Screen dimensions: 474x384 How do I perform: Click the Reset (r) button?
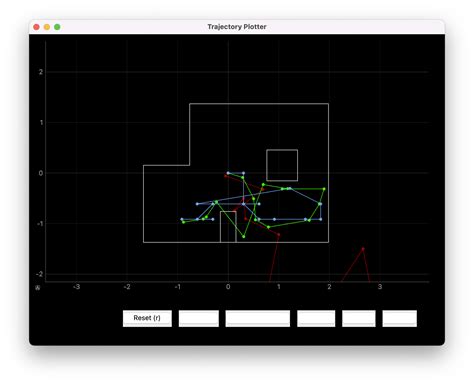[x=147, y=318]
